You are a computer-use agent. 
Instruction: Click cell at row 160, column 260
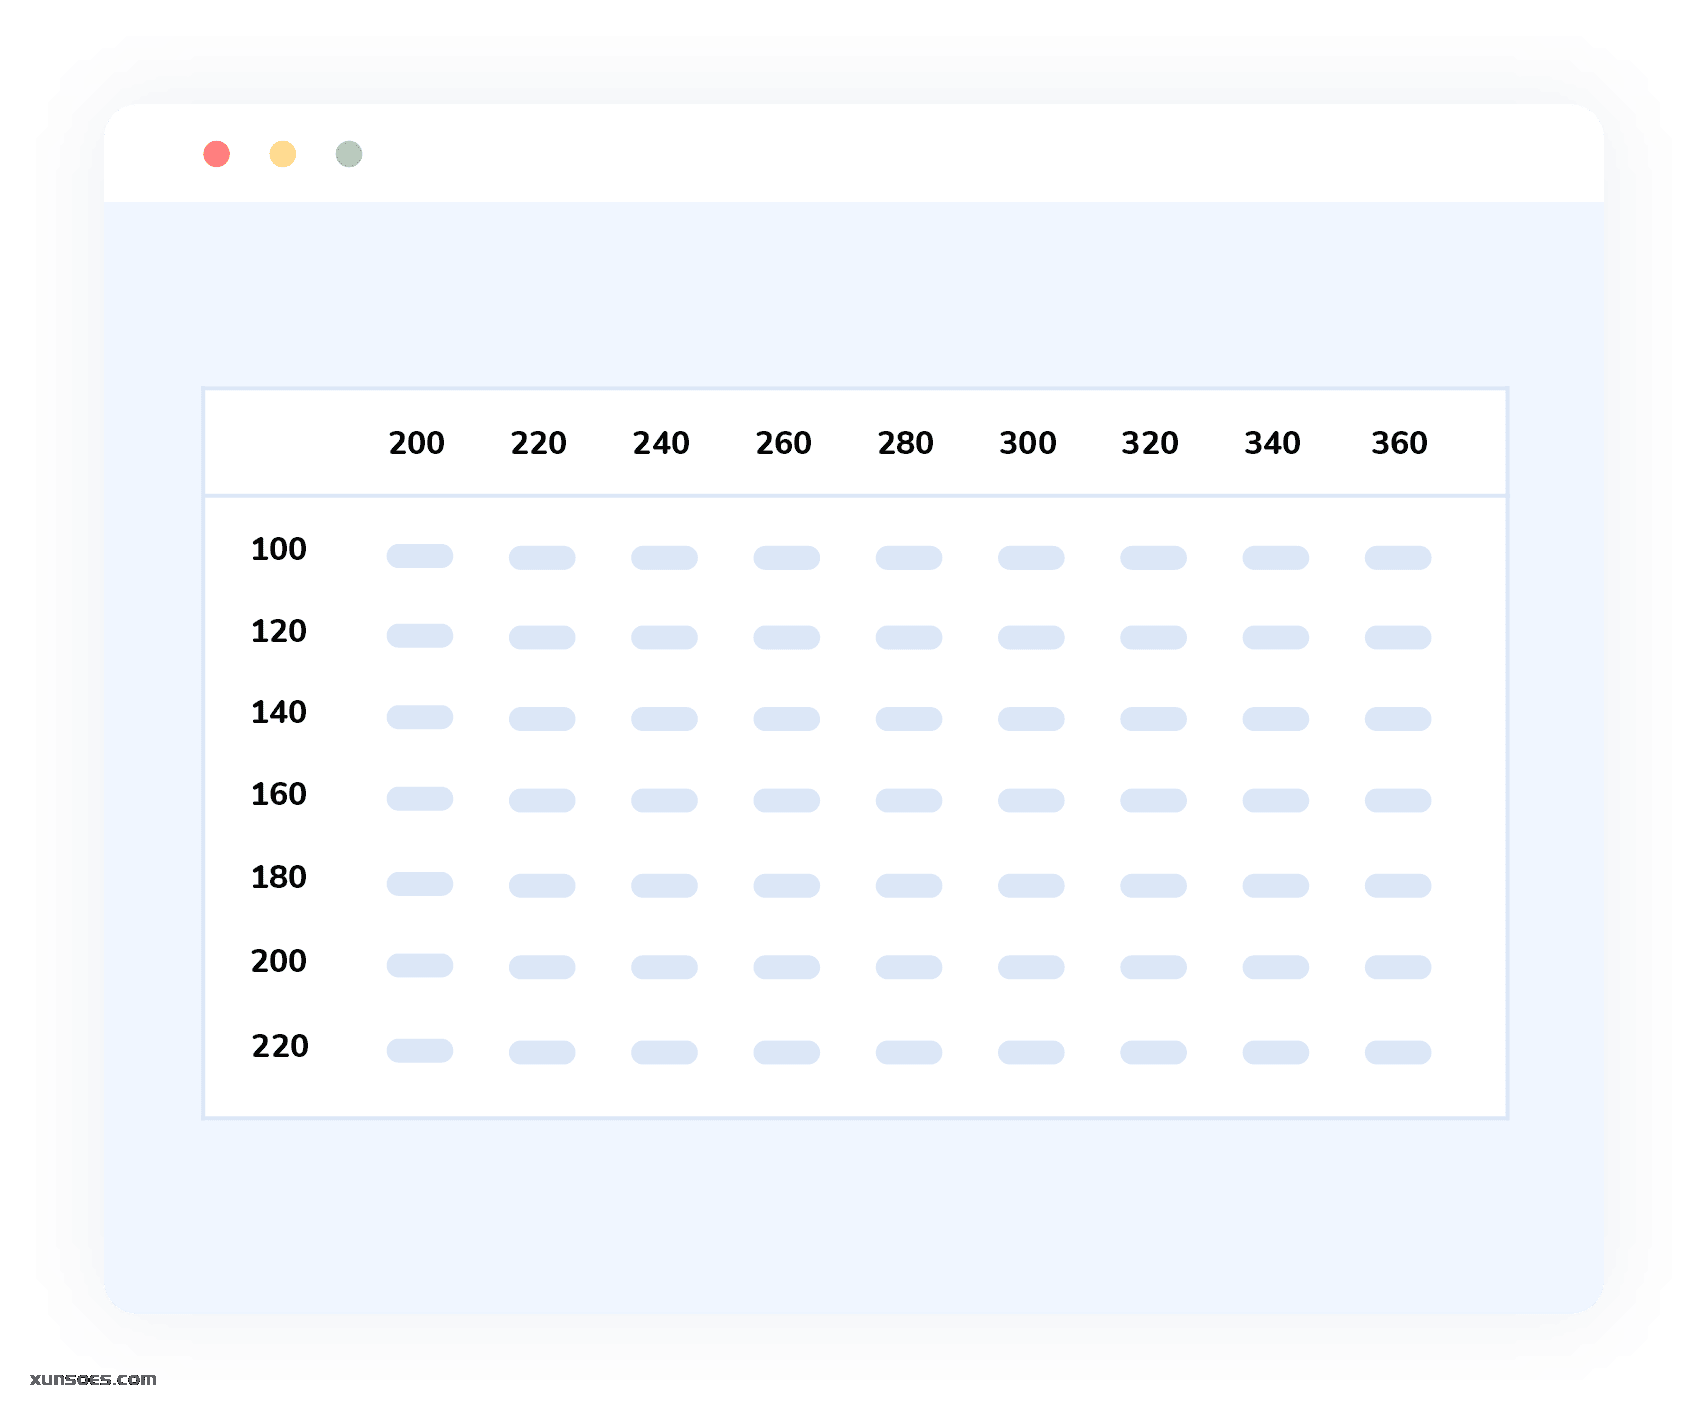787,801
